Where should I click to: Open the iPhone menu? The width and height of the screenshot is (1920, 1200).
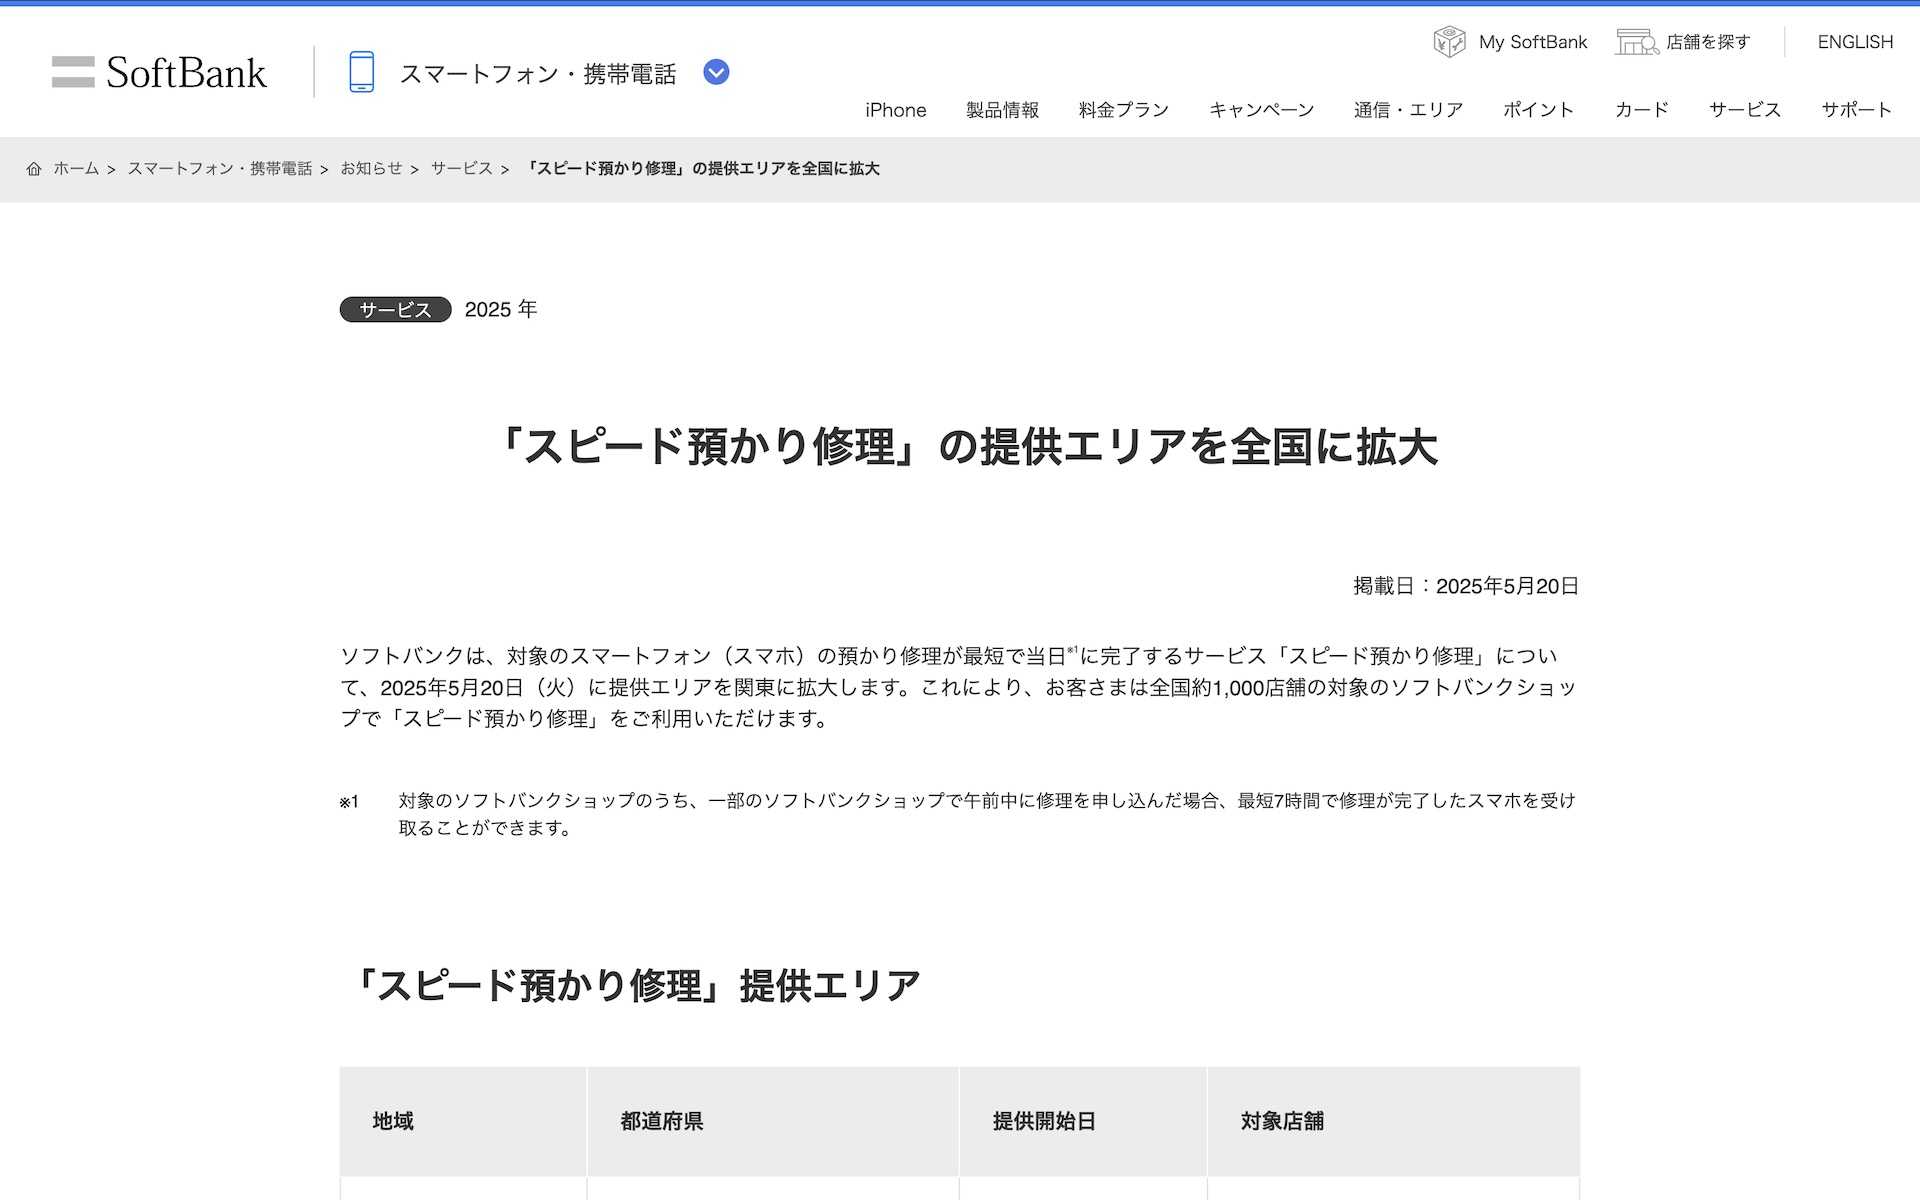[895, 110]
